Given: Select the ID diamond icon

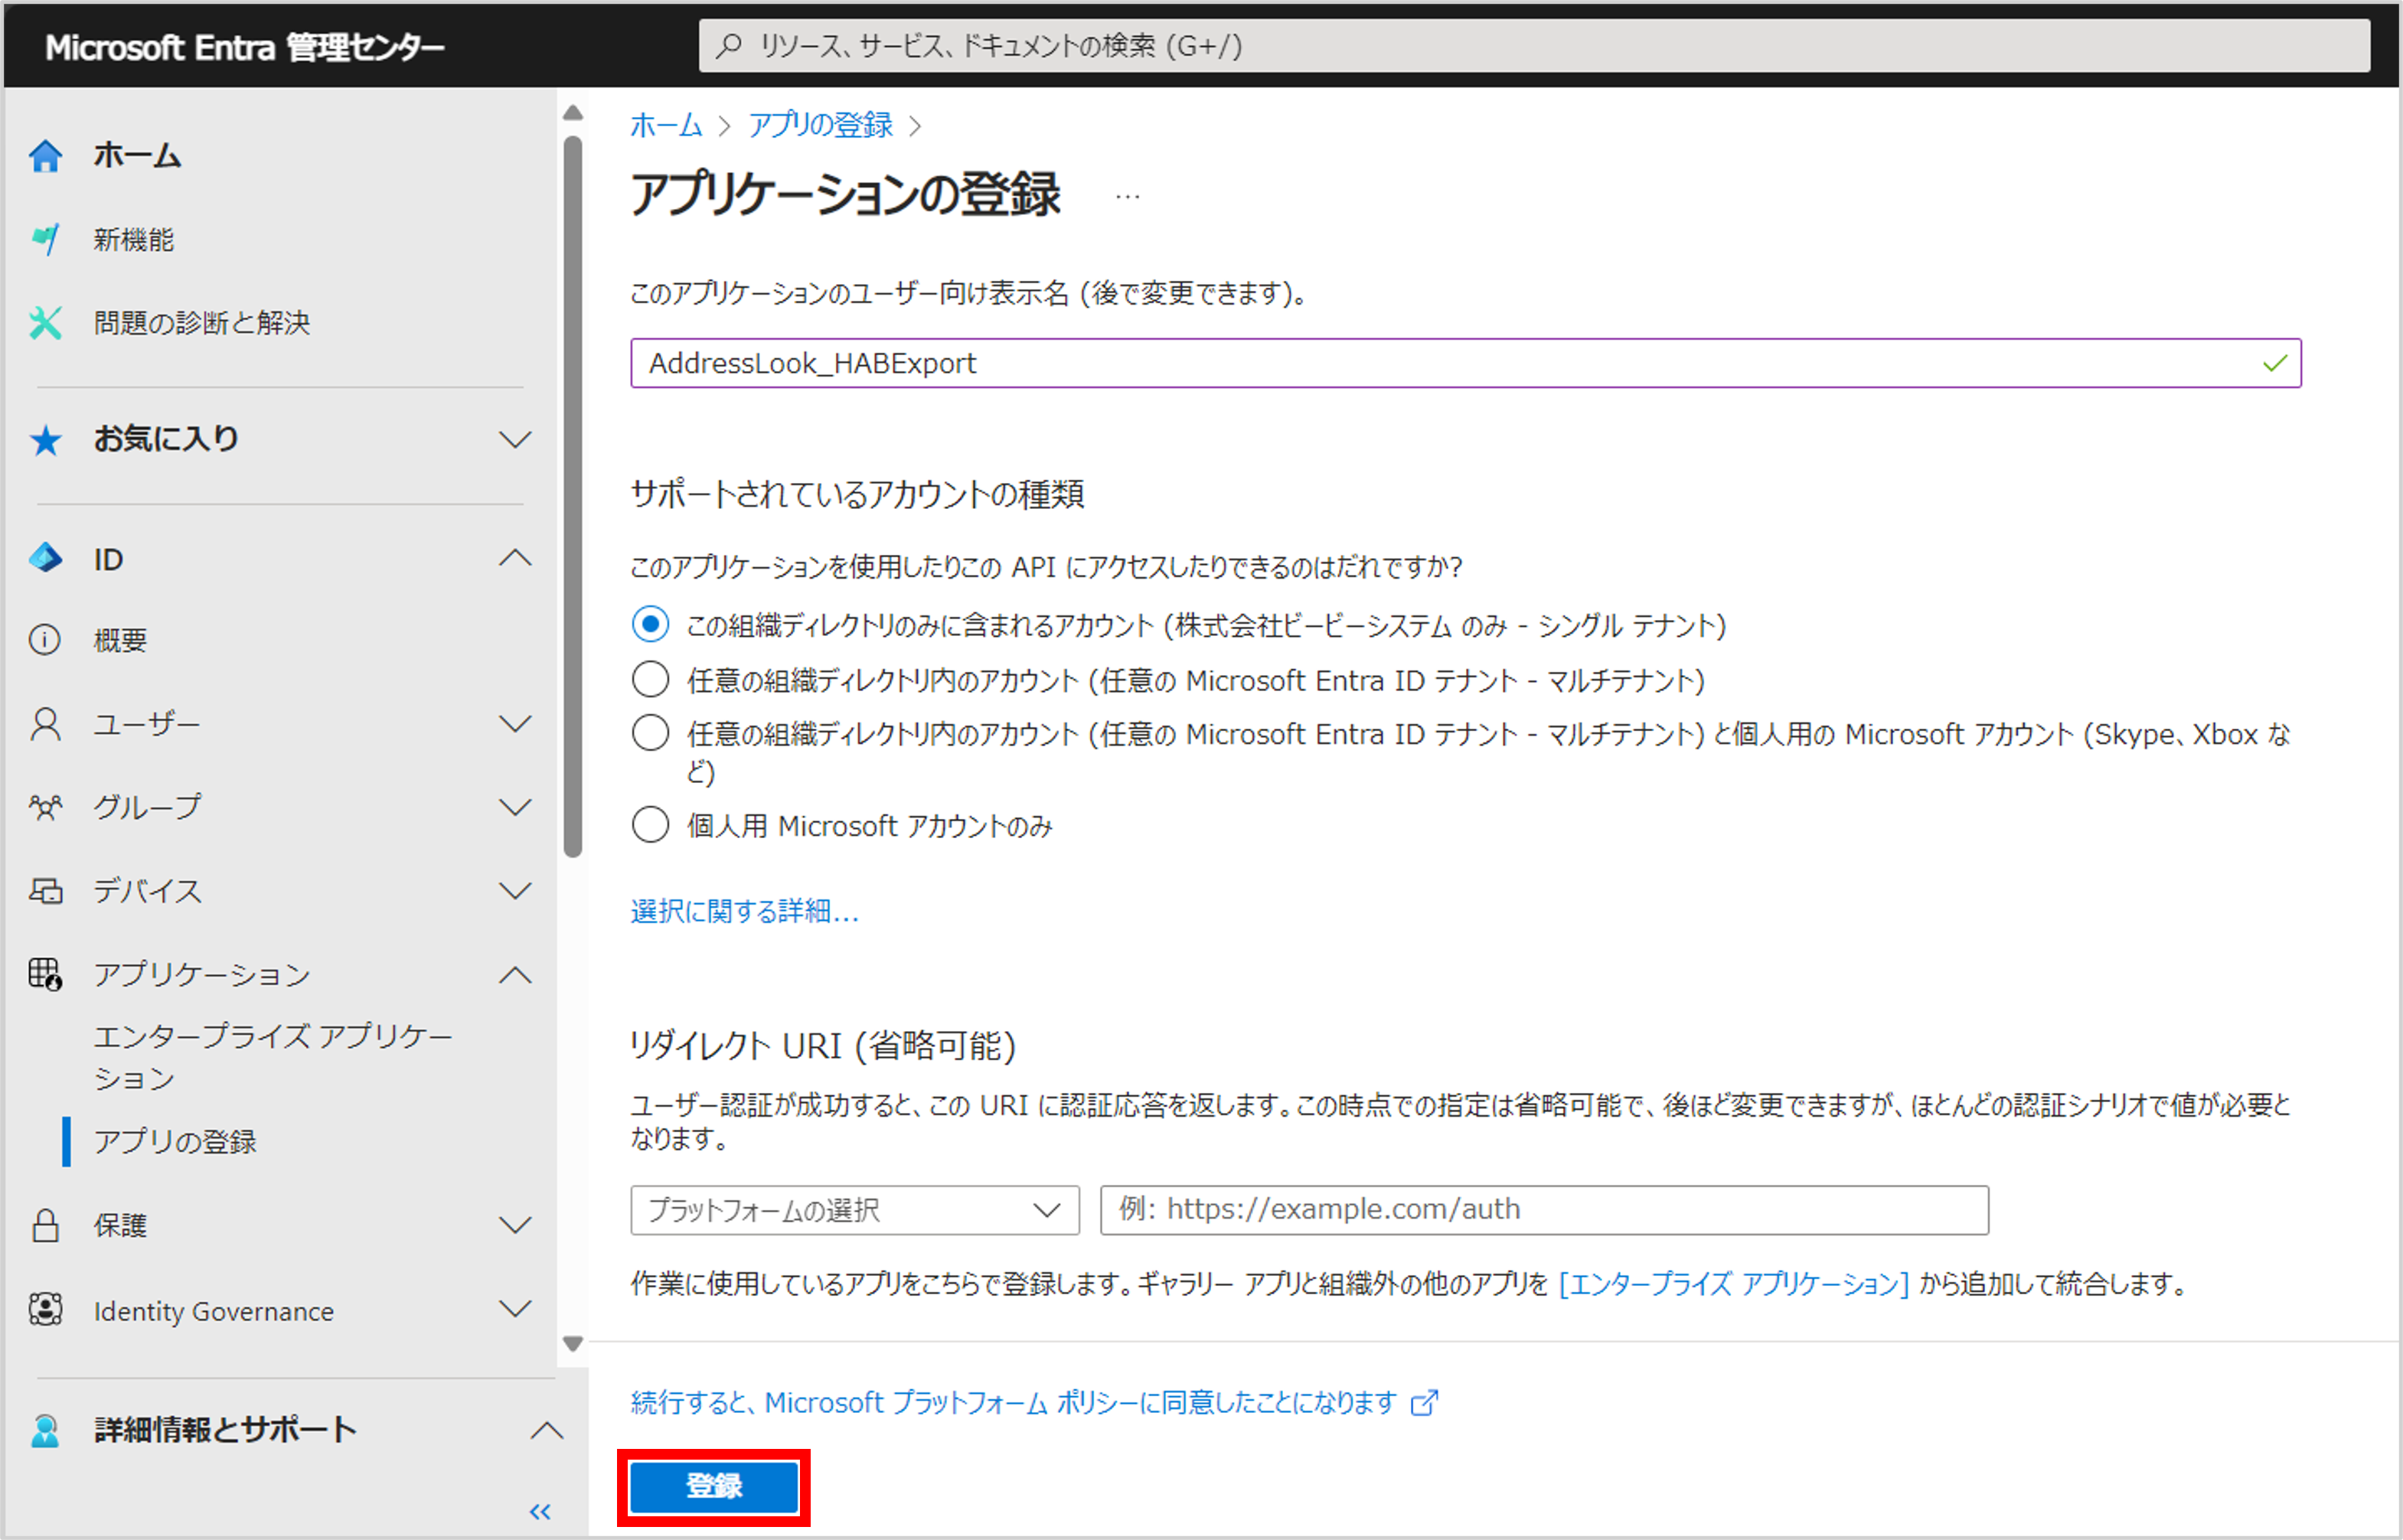Looking at the screenshot, I should pos(46,558).
